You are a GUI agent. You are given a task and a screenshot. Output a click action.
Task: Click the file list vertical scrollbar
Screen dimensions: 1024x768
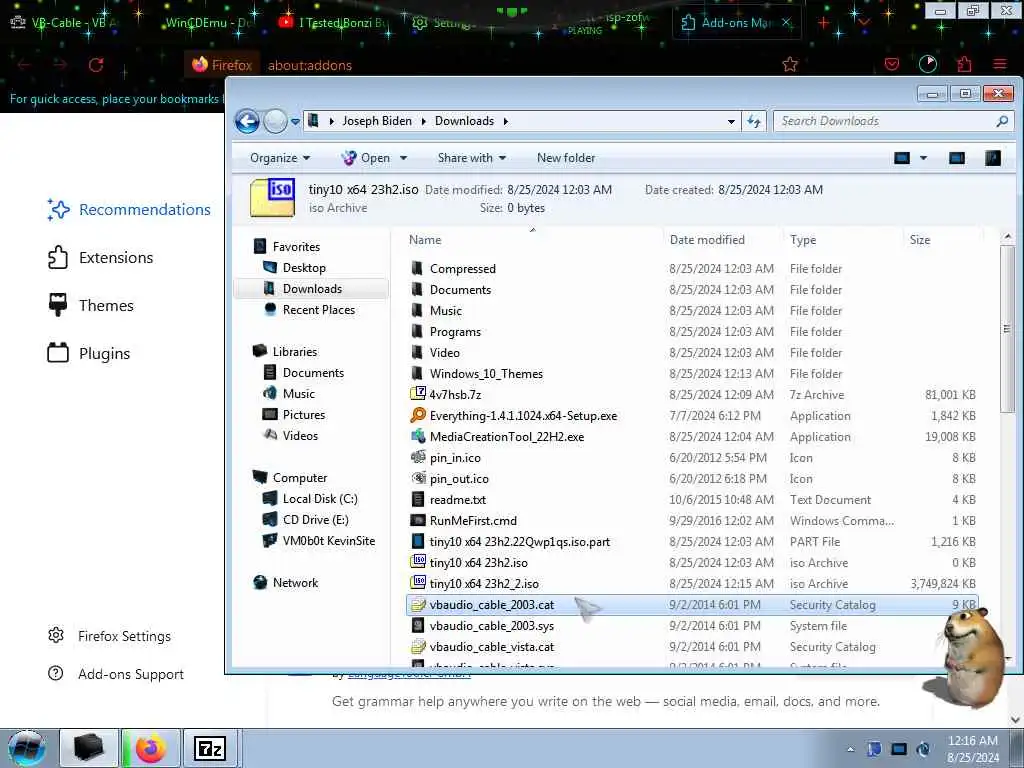coord(1007,329)
